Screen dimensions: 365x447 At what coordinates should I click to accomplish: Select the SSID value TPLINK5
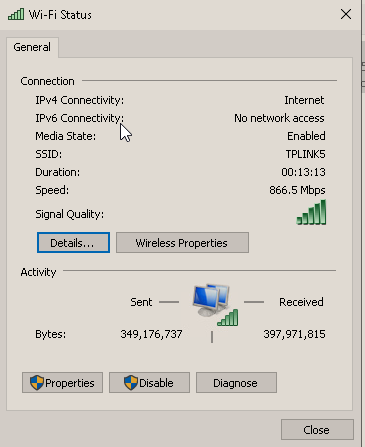305,154
